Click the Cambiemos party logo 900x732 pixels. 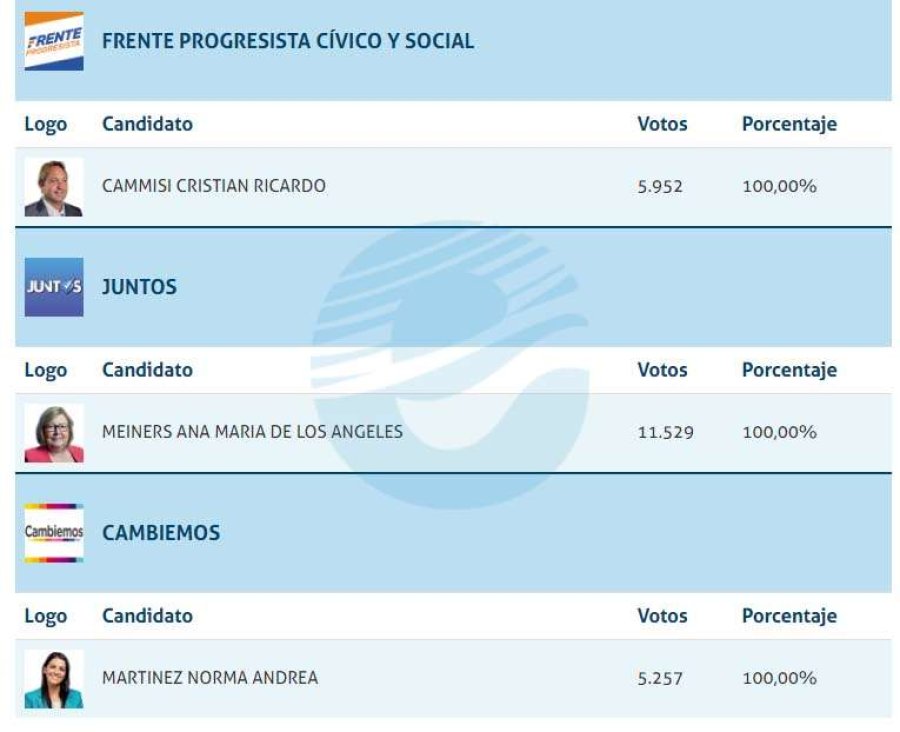tap(54, 533)
